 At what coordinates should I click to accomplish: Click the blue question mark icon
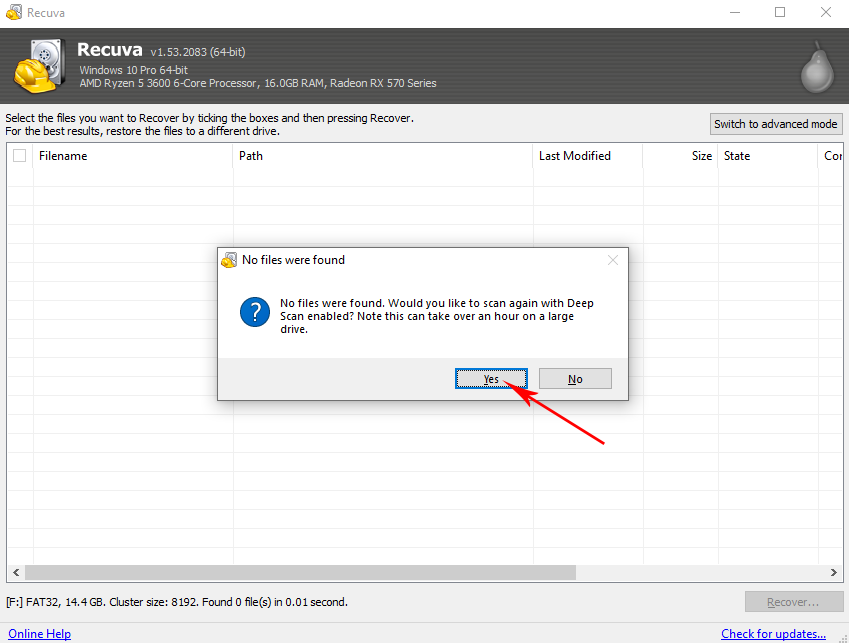tap(255, 312)
